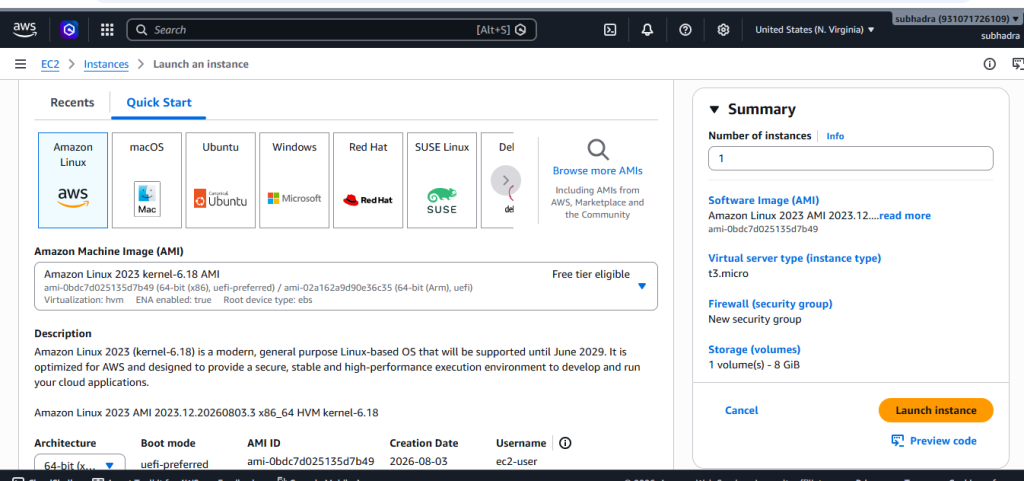Open the services grid menu
Screen dimensions: 1024x481
point(107,29)
